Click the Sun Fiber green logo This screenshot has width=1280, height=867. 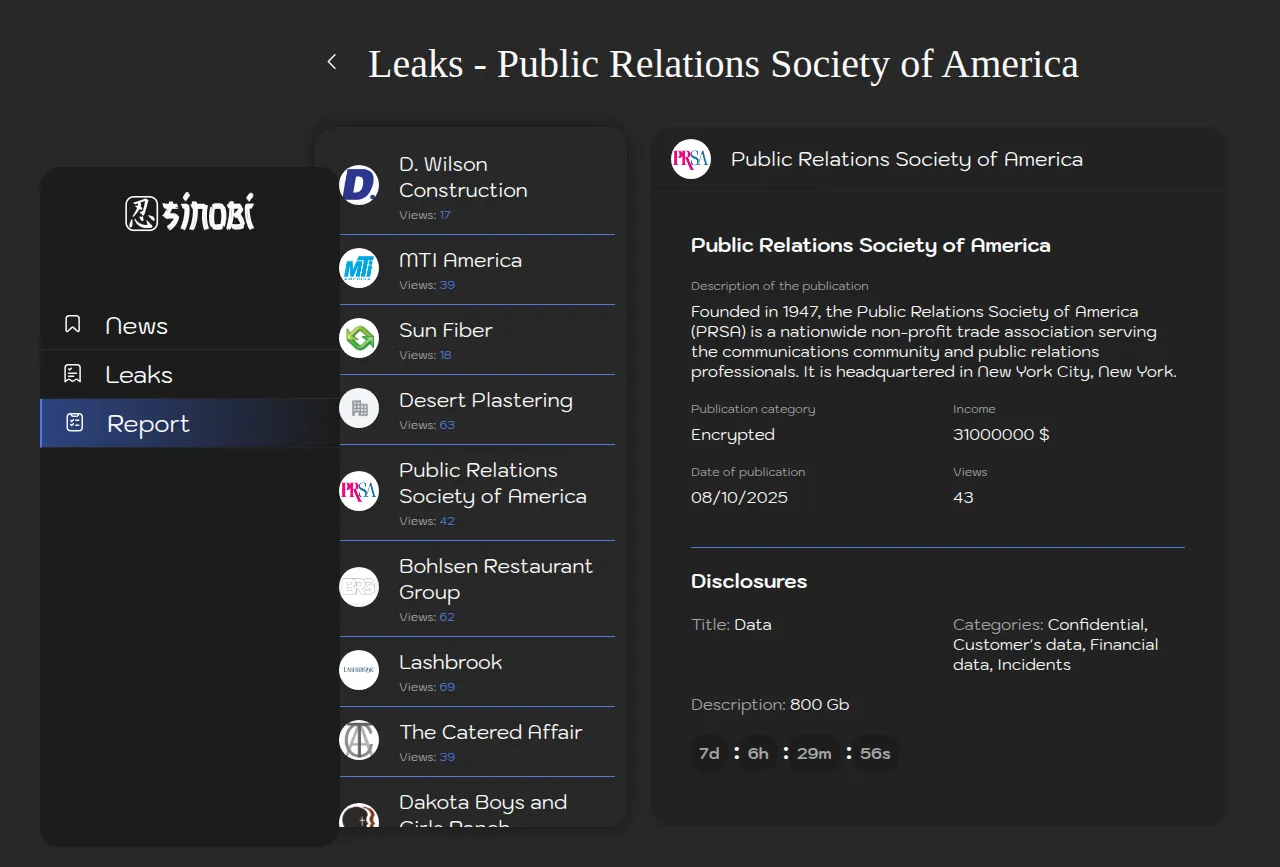pos(359,338)
